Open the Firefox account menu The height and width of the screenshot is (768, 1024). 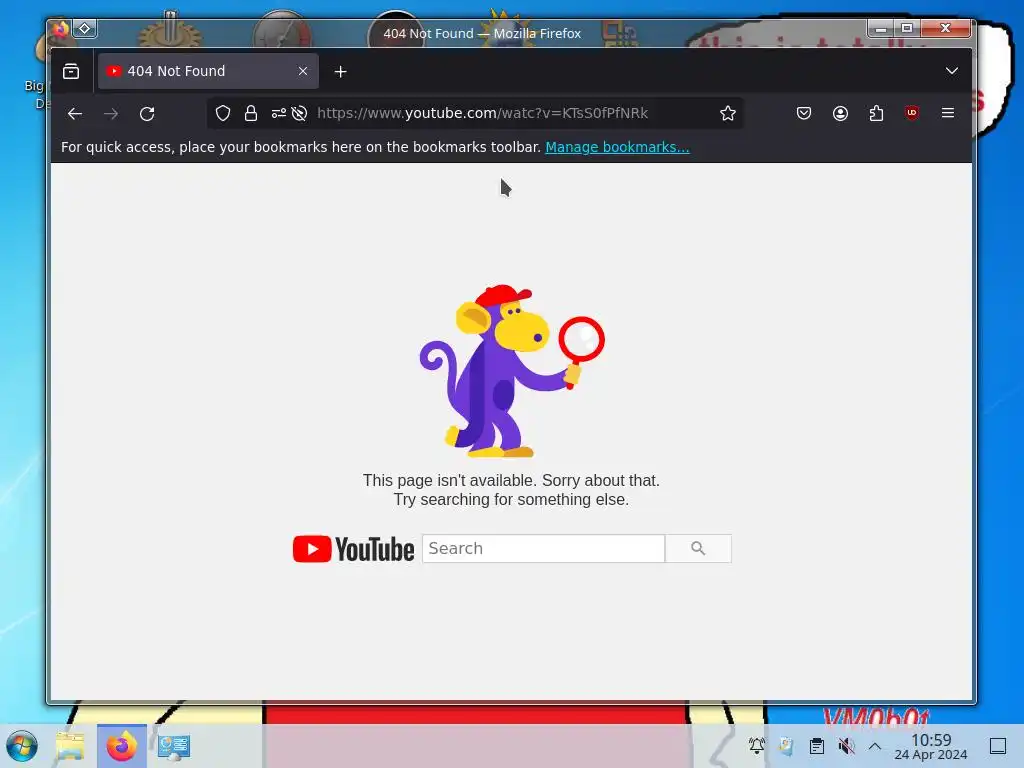840,114
